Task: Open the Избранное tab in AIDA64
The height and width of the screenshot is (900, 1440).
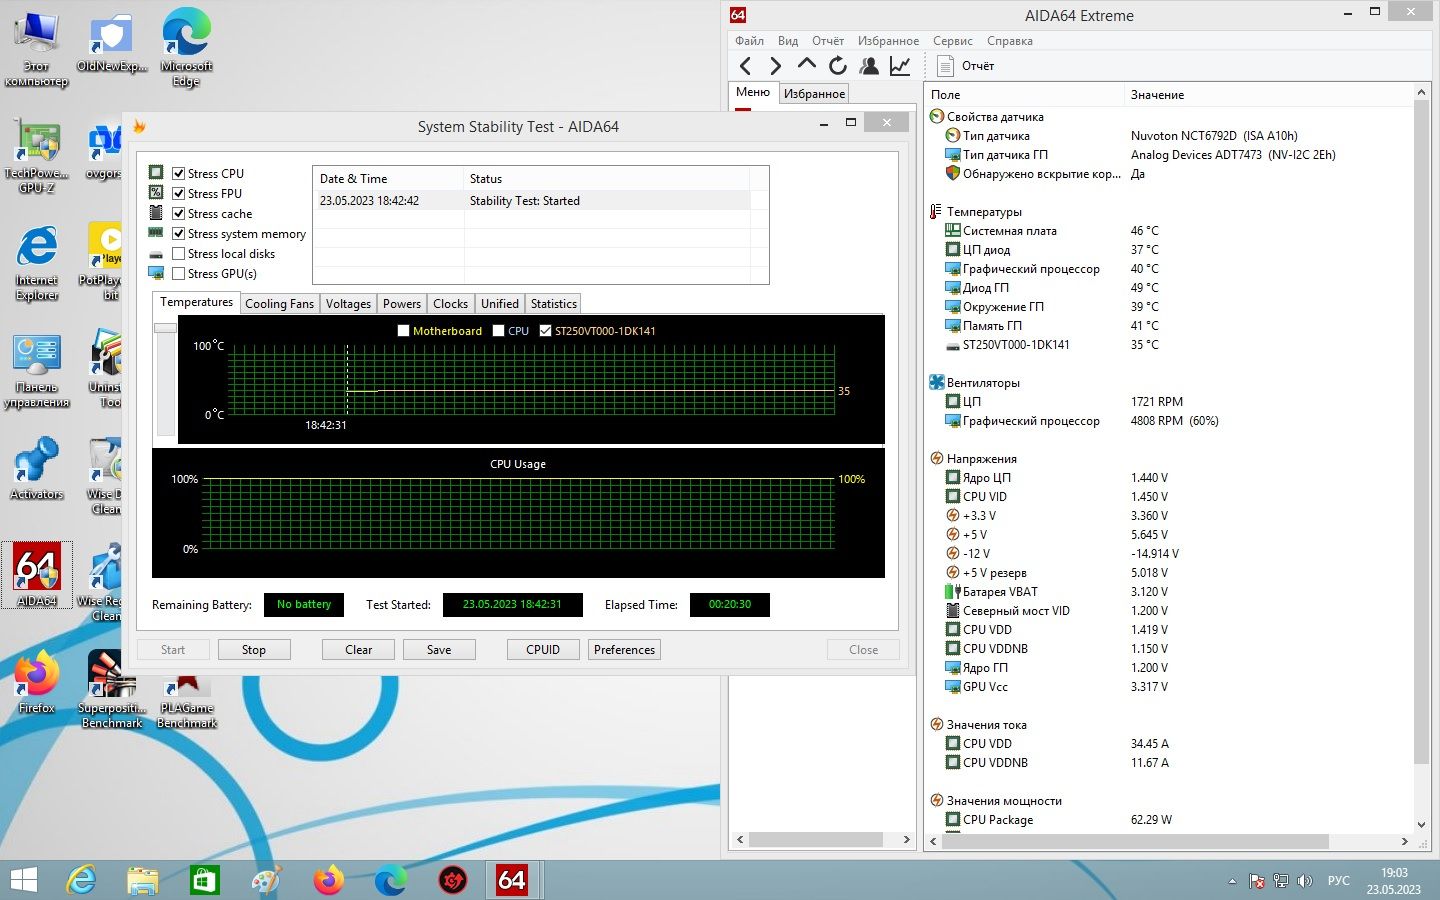Action: pos(814,93)
